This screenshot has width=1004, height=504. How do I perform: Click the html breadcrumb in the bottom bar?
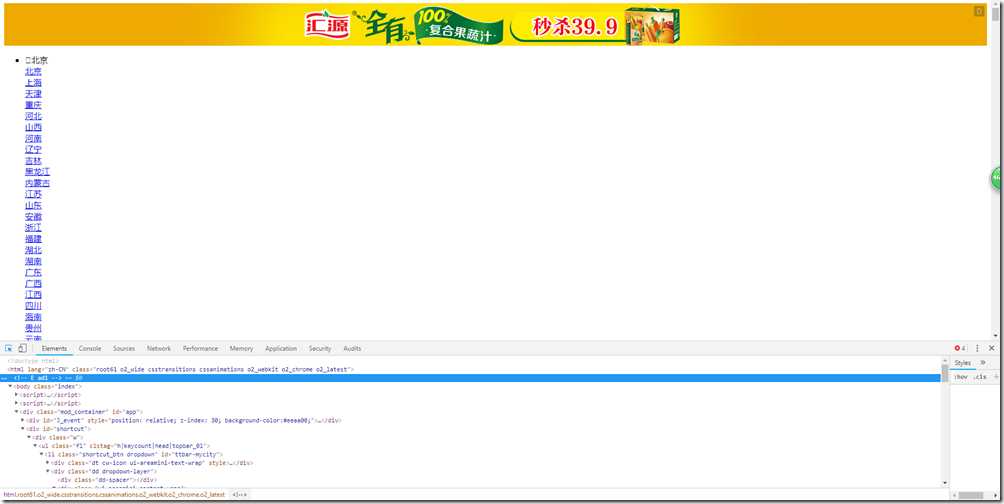tap(114, 495)
